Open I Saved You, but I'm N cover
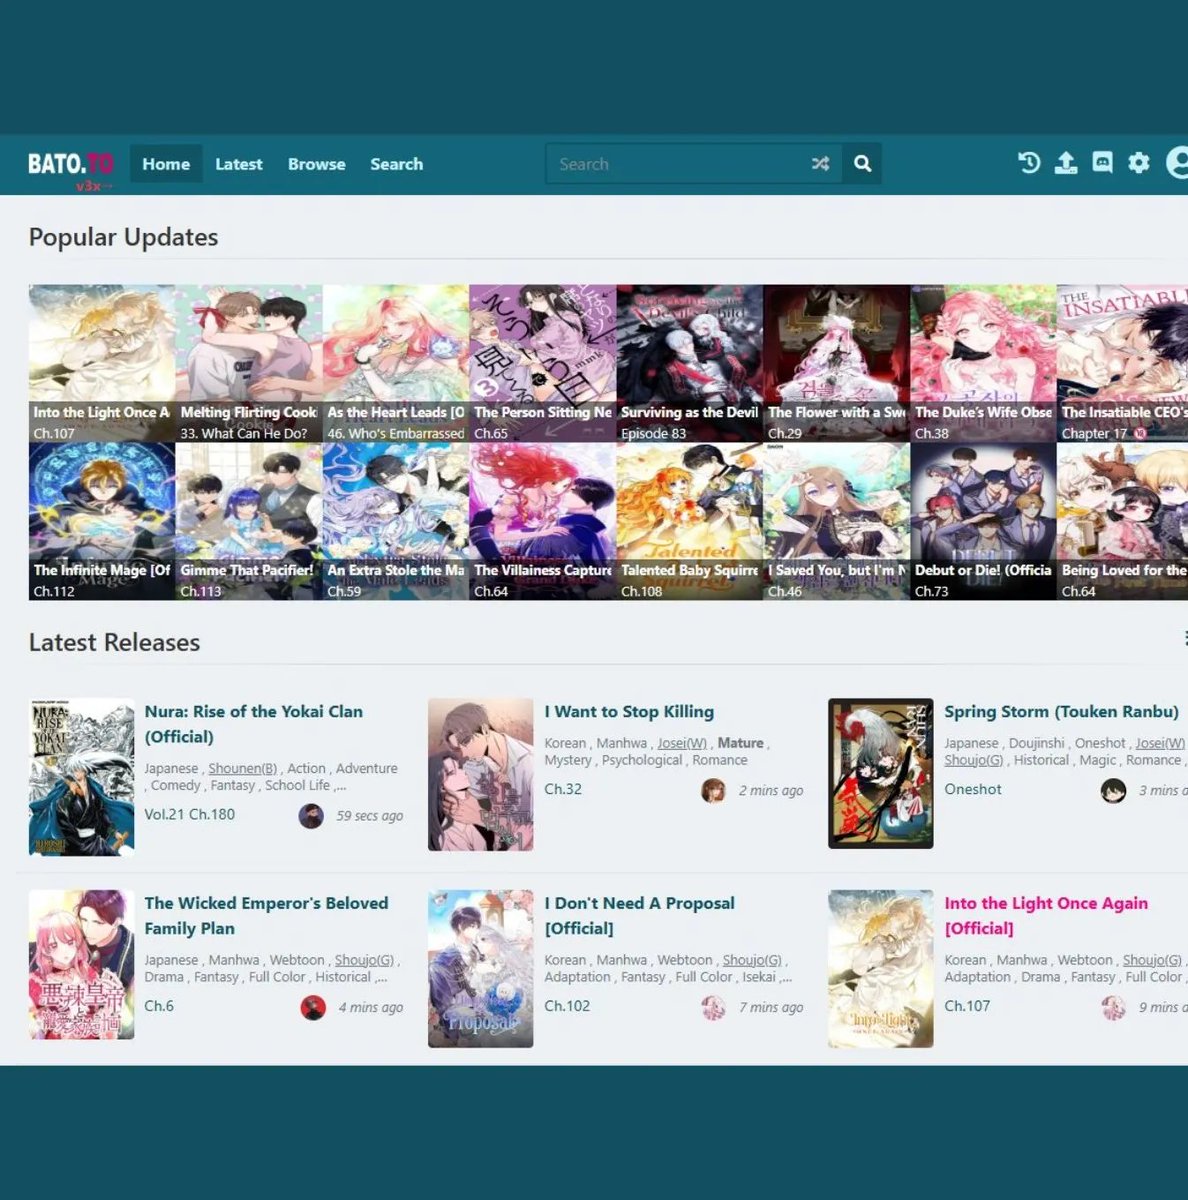 pyautogui.click(x=837, y=521)
